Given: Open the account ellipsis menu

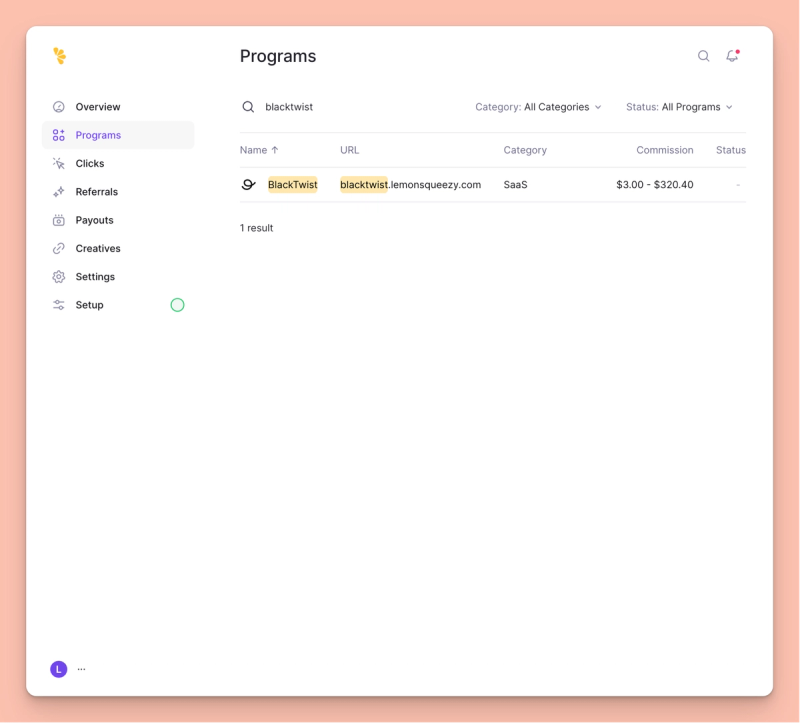Looking at the screenshot, I should point(82,669).
